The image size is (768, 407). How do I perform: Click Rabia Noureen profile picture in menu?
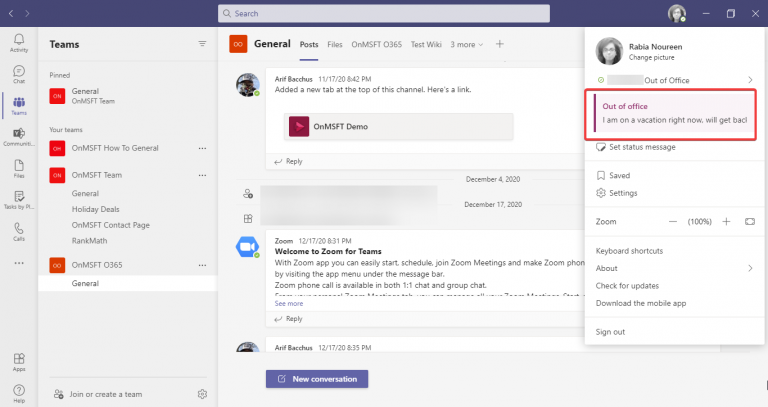(x=609, y=51)
